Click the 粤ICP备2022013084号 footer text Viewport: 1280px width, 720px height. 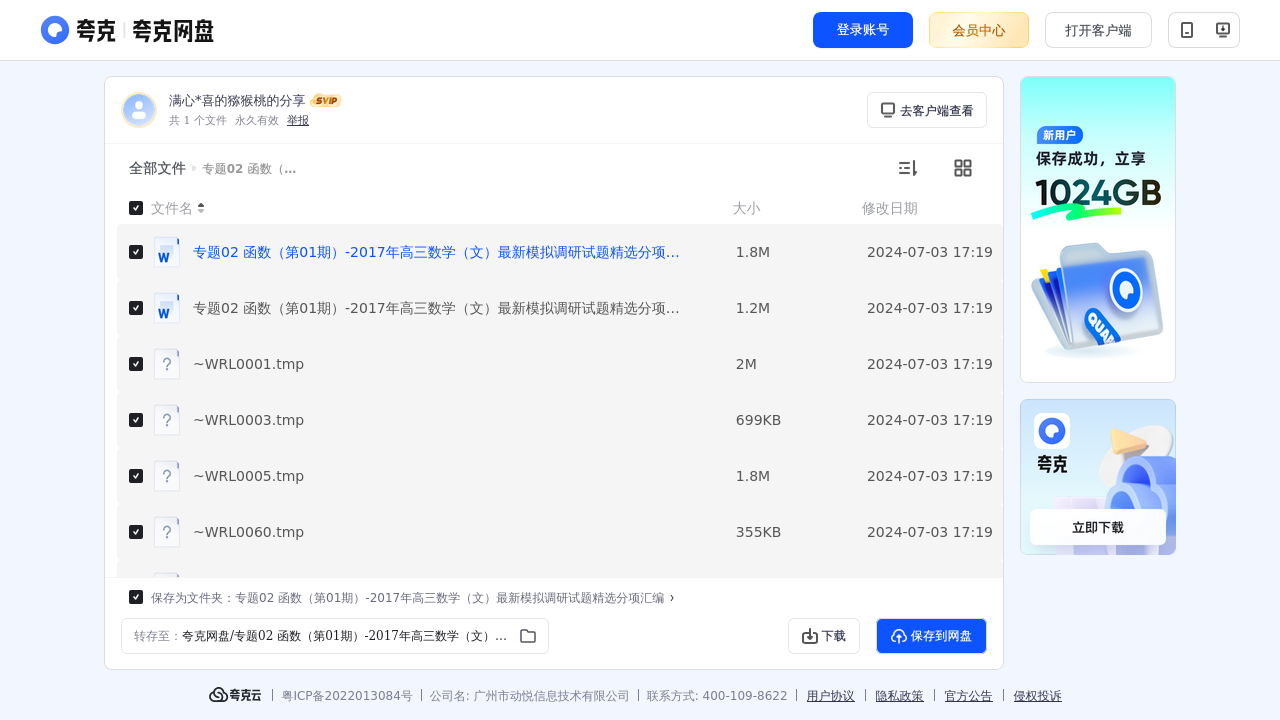point(347,696)
